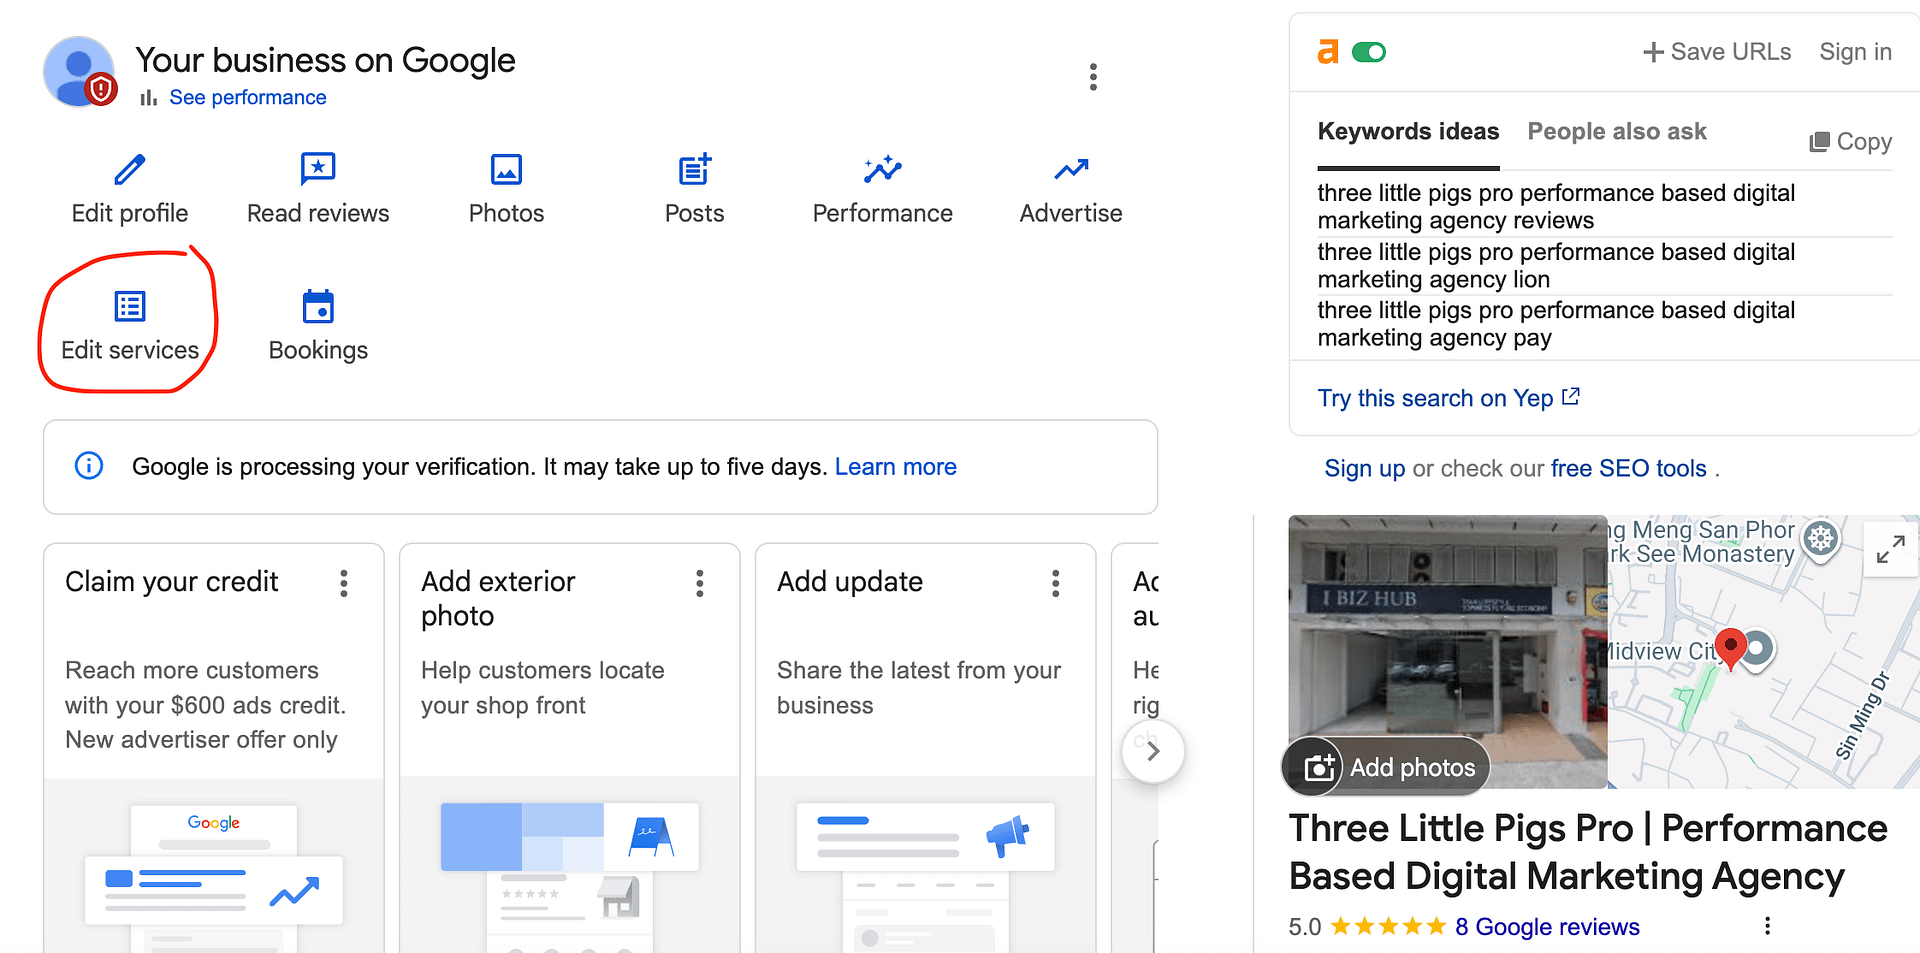Screen dimensions: 1920x953
Task: Open the I BIZ HUB storefront photo
Action: (x=1447, y=640)
